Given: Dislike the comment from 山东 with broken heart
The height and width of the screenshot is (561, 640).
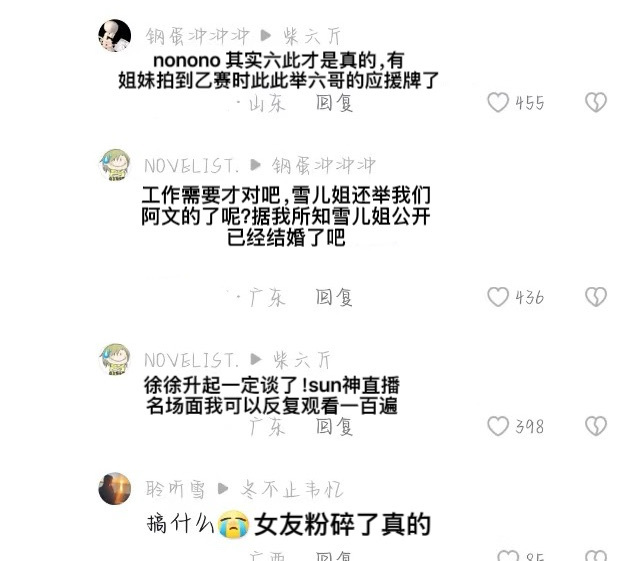Looking at the screenshot, I should click(596, 102).
